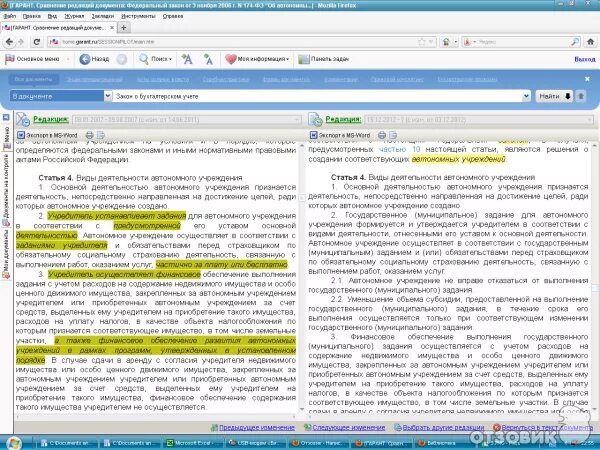The width and height of the screenshot is (600, 450).
Task: Open Моя информация heart icon
Action: tap(231, 59)
